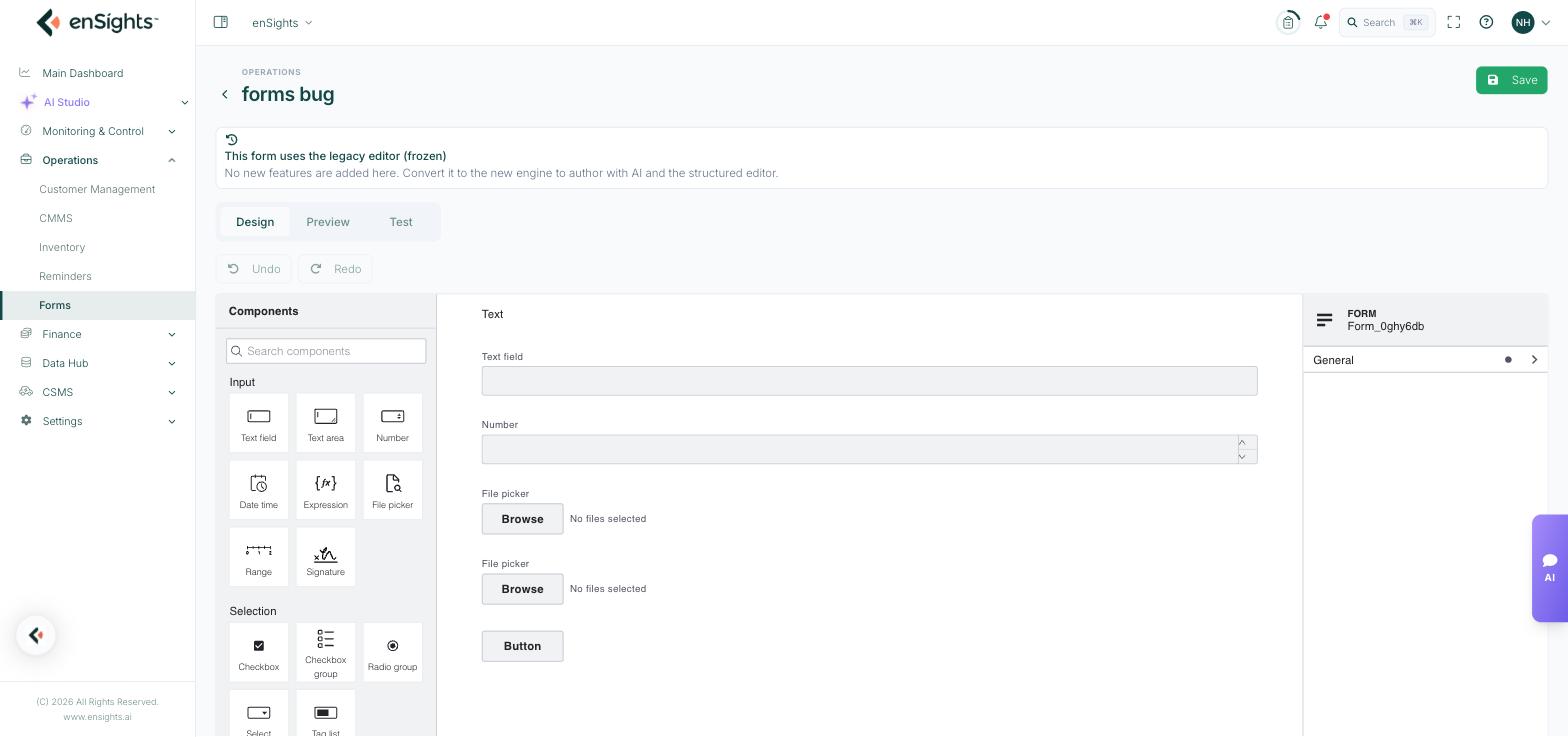Image resolution: width=1568 pixels, height=737 pixels.
Task: Open the help icon
Action: (1486, 22)
